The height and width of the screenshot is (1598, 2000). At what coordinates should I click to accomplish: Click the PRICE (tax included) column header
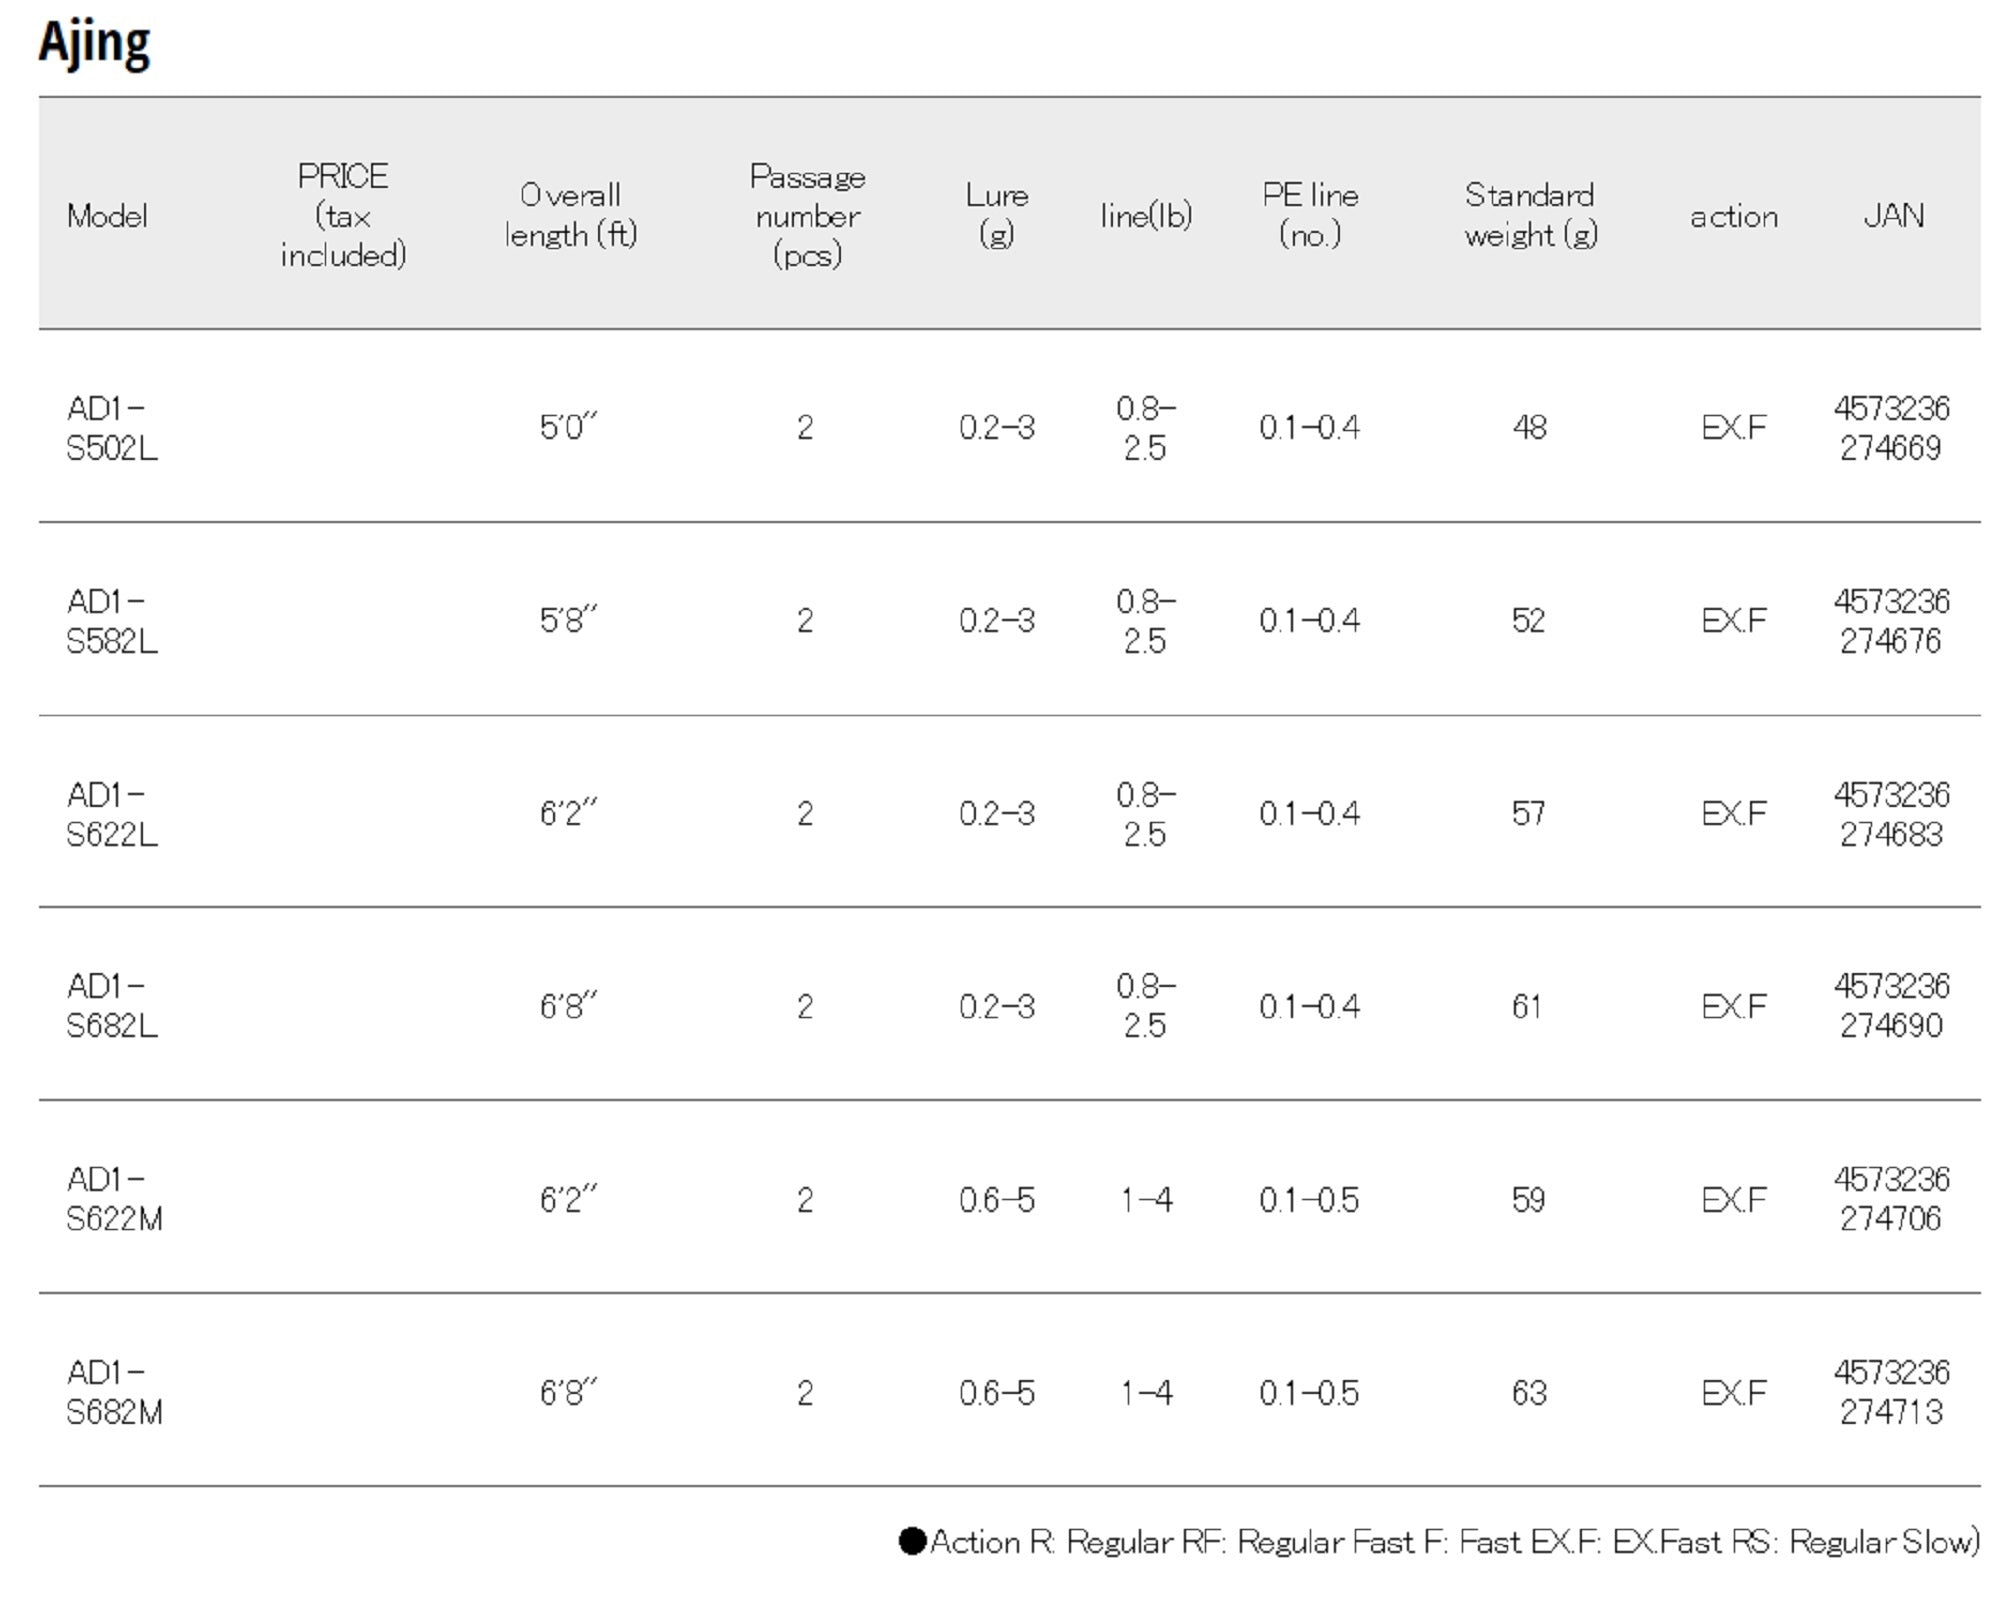pyautogui.click(x=343, y=215)
